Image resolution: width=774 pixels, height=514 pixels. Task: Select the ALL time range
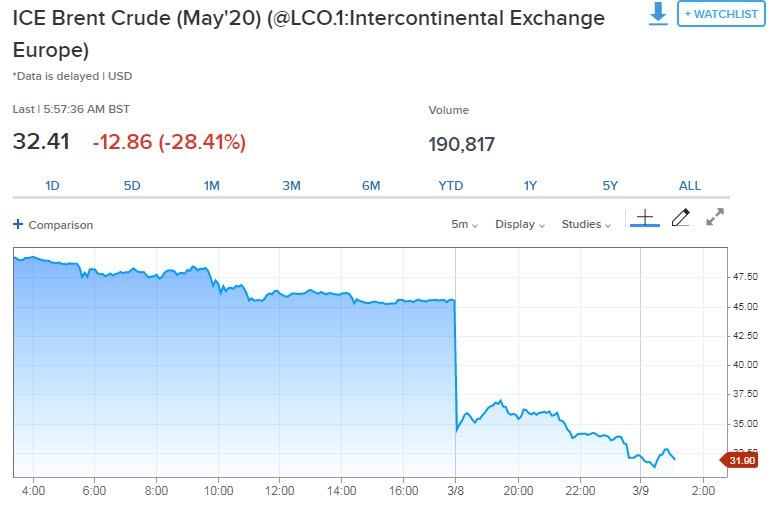690,185
